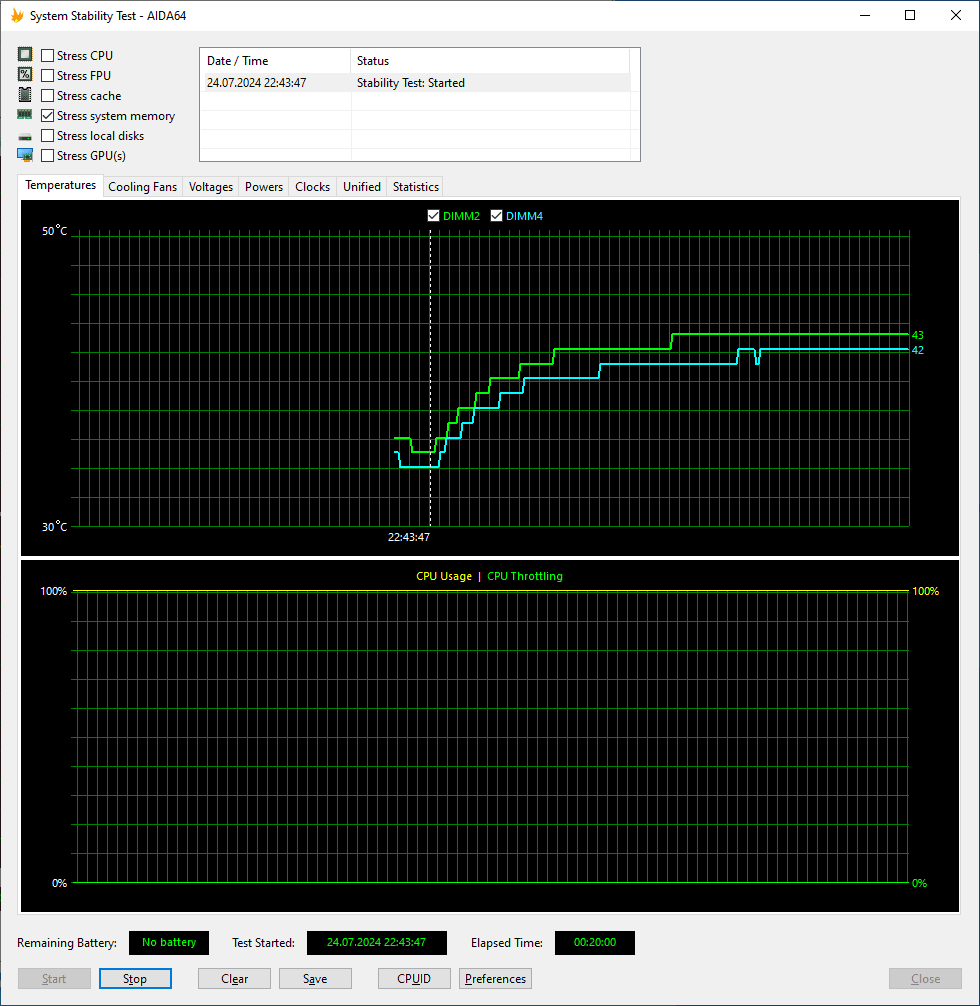Click the disk drive icon beside Stress local disks
980x1006 pixels.
pyautogui.click(x=25, y=136)
